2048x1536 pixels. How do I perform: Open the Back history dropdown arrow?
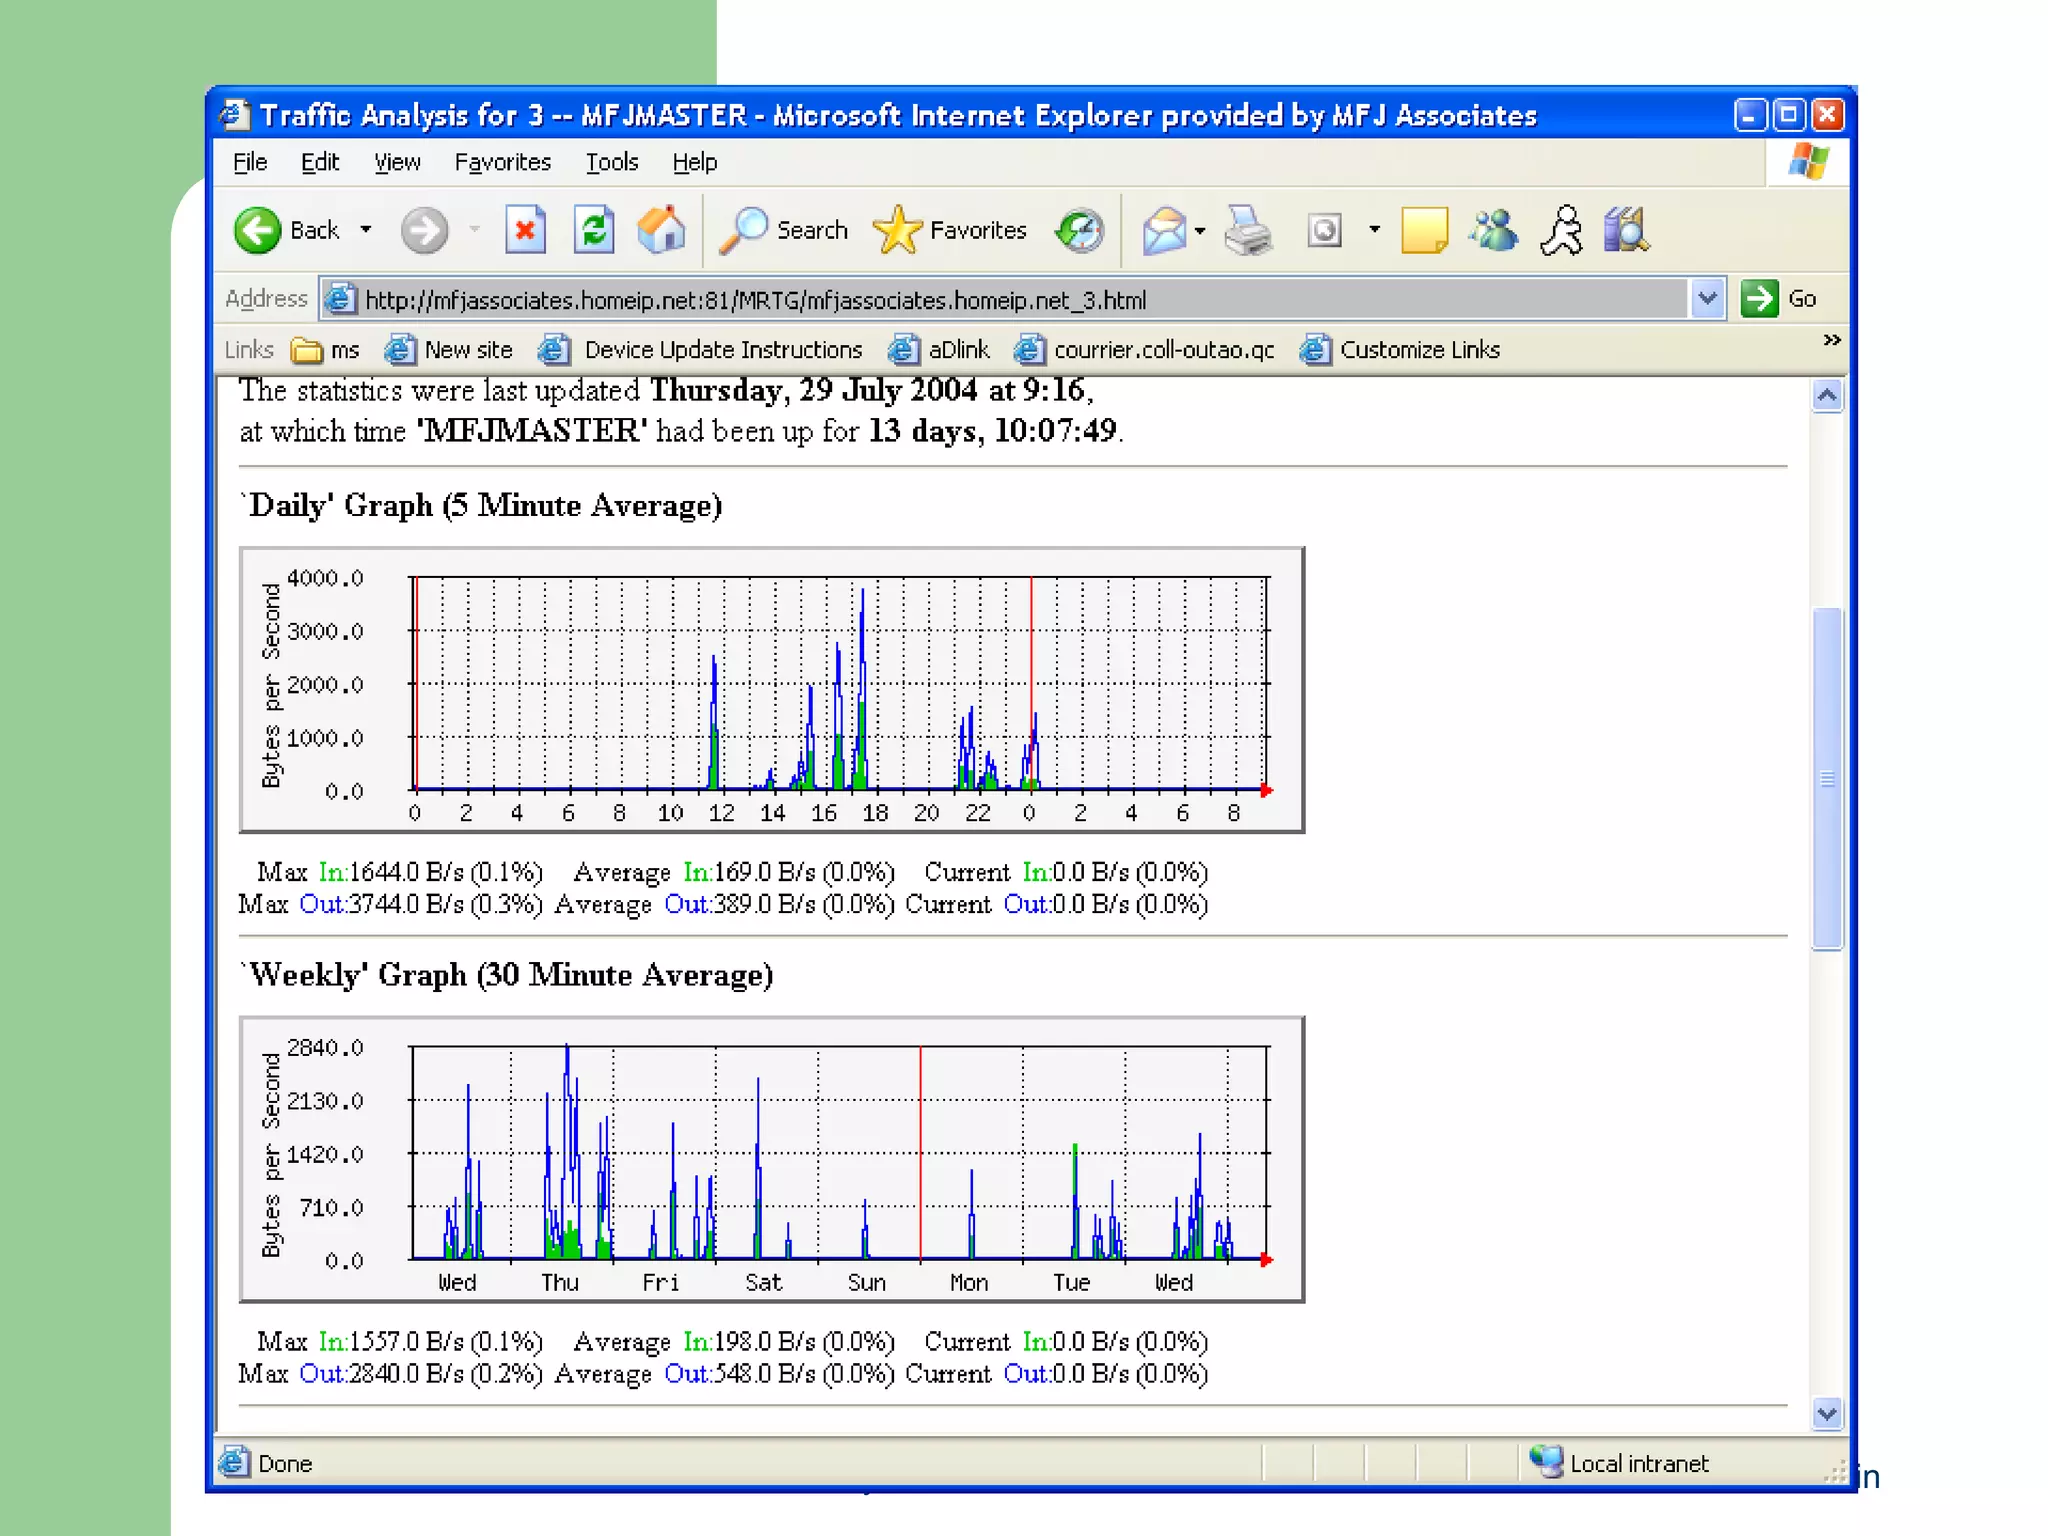point(366,230)
